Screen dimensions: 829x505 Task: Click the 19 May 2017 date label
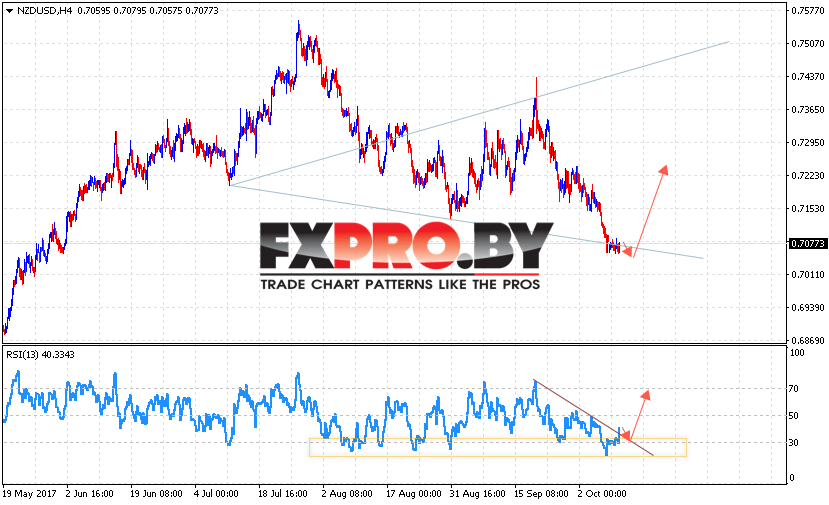(29, 494)
